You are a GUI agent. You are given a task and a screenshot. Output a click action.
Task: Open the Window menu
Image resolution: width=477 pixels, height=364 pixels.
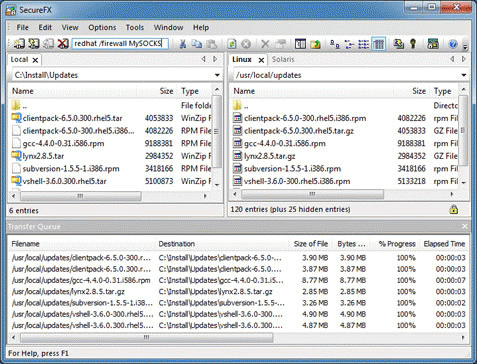pyautogui.click(x=168, y=28)
